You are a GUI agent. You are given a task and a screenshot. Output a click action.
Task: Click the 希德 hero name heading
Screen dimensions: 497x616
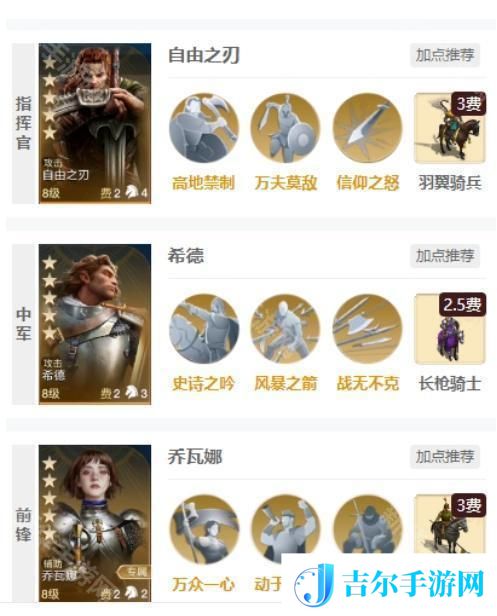186,256
